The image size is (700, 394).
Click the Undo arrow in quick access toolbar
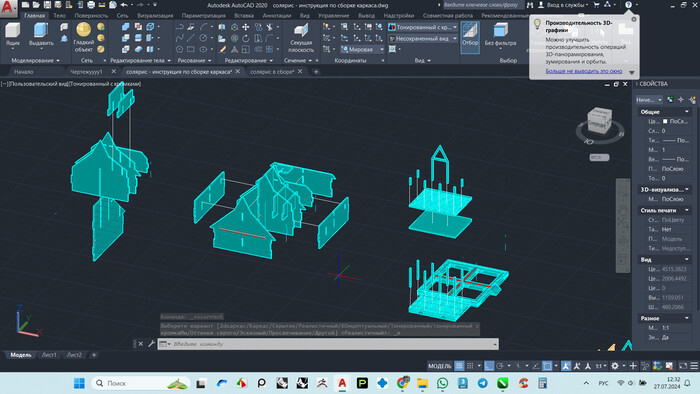pos(124,5)
